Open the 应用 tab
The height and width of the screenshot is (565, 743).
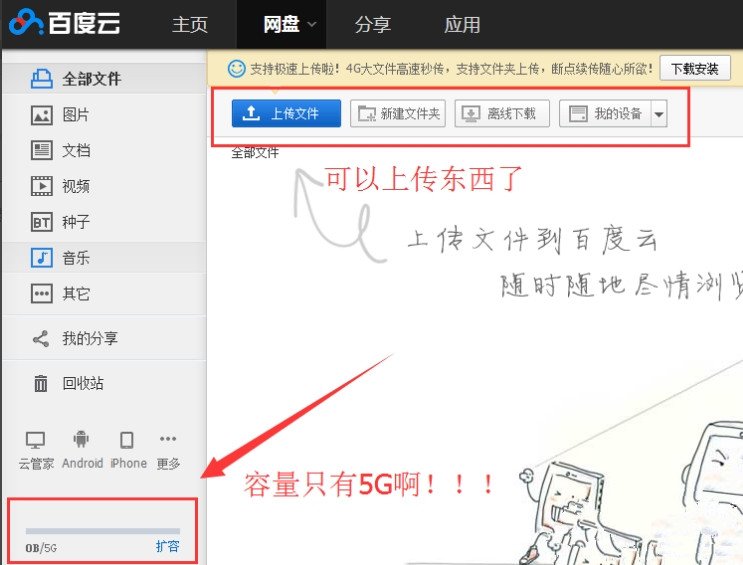point(462,24)
